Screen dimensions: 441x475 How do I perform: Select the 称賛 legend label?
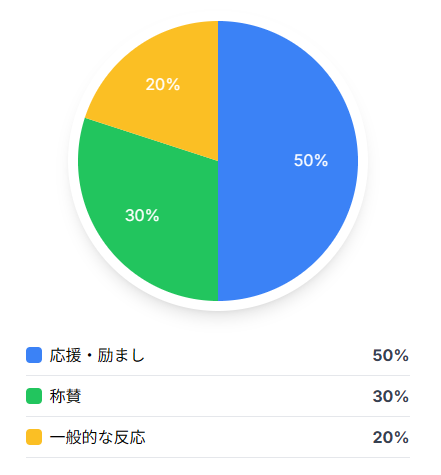click(65, 396)
